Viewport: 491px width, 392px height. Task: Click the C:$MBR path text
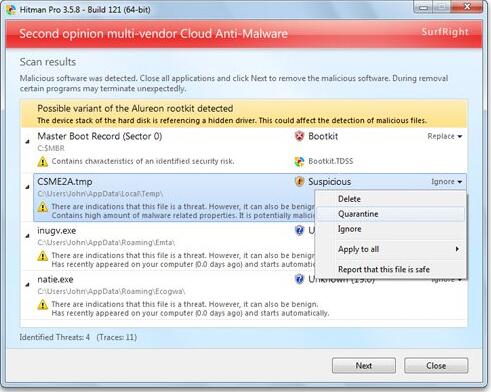point(51,148)
